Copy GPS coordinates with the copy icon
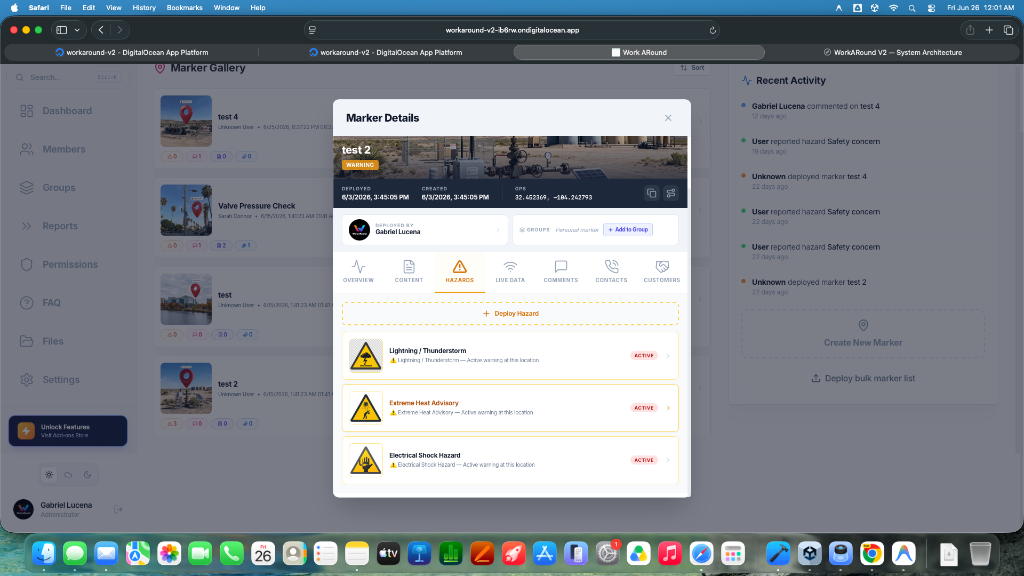The height and width of the screenshot is (576, 1024). (651, 193)
